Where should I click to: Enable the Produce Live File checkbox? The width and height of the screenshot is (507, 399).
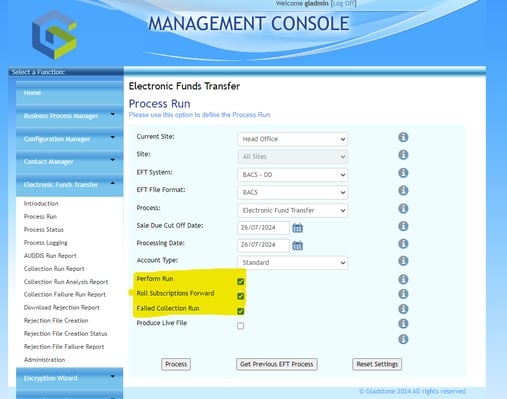pos(240,326)
